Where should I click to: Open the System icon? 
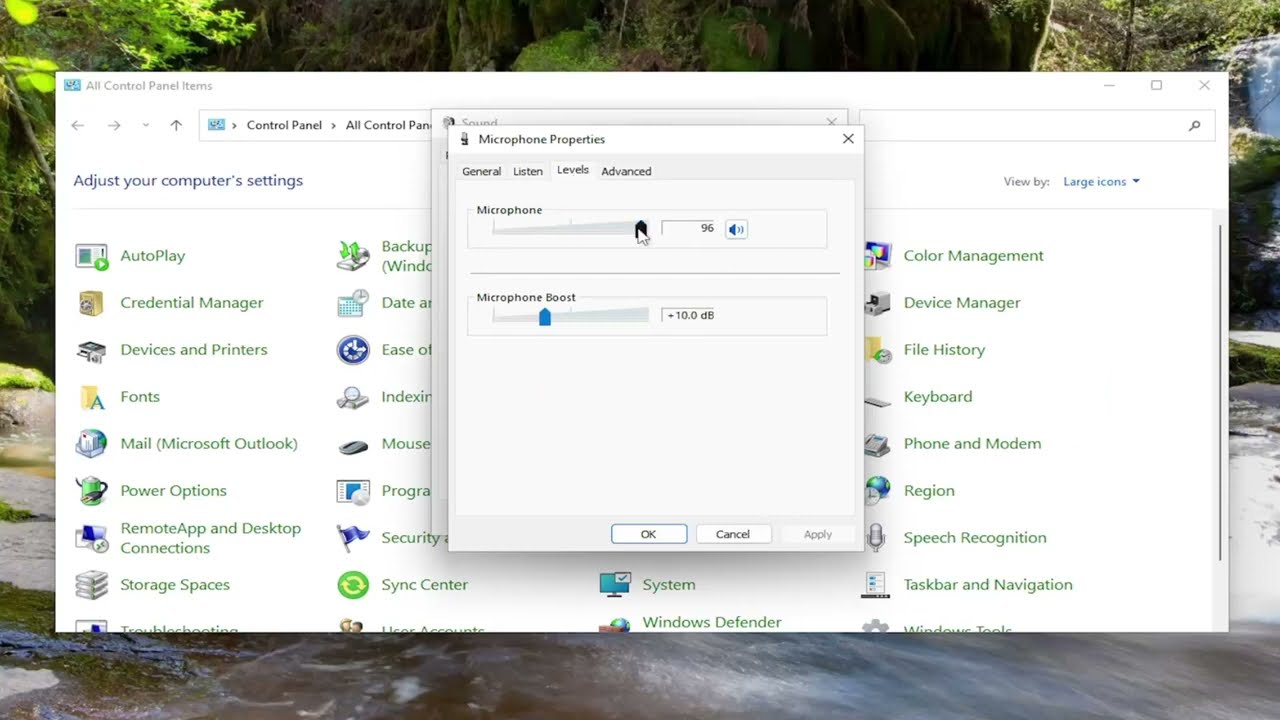pos(615,585)
